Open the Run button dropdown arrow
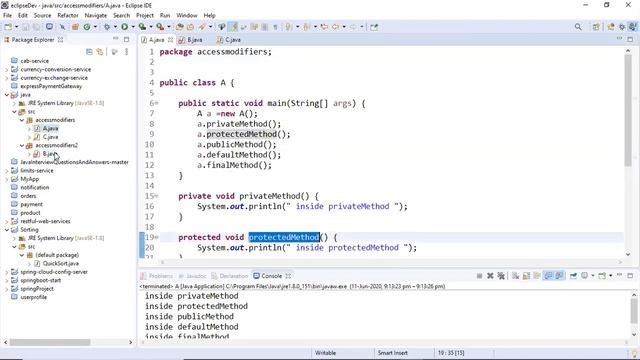This screenshot has height=360, width=640. coord(133,27)
